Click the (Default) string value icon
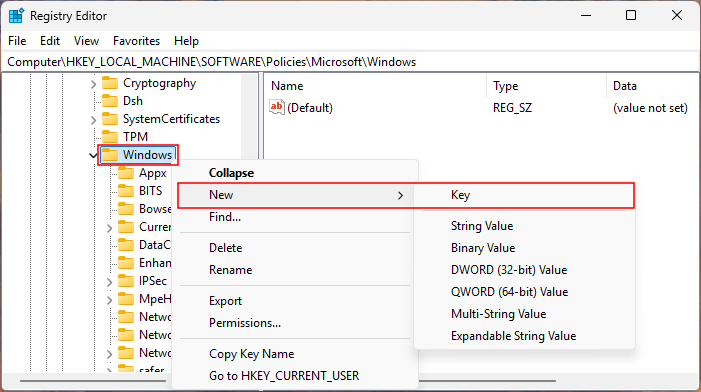Image resolution: width=701 pixels, height=392 pixels. click(277, 107)
